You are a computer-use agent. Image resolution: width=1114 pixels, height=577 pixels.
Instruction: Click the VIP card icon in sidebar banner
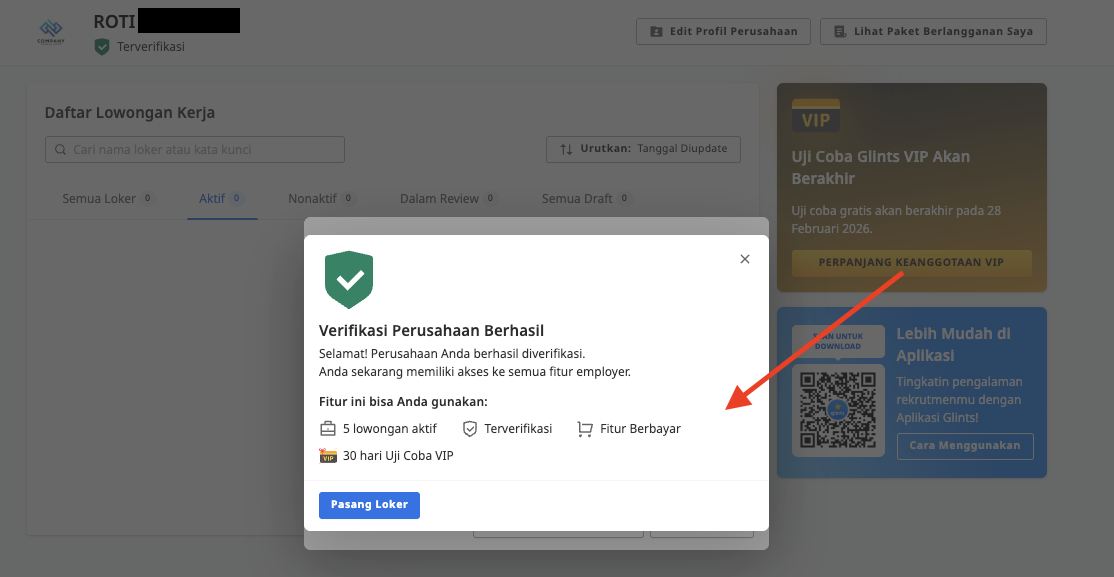(x=816, y=119)
